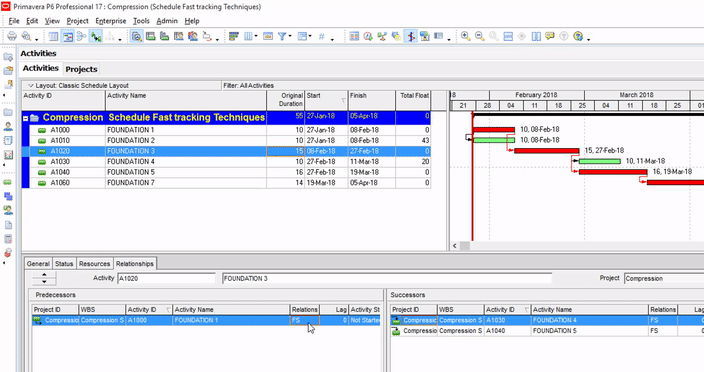Click the hash renumber icon

[321, 36]
